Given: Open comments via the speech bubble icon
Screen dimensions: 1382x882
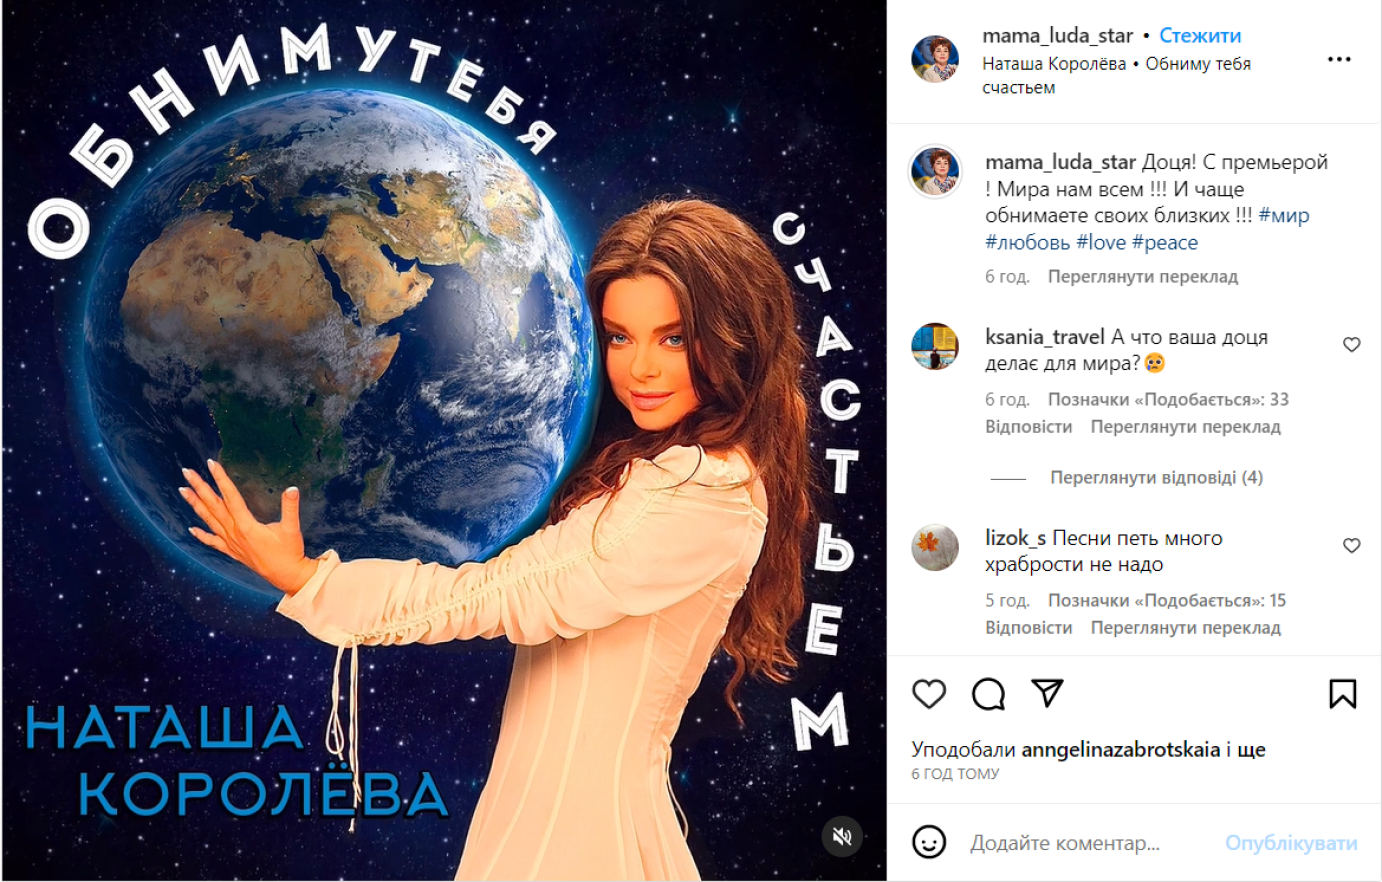Looking at the screenshot, I should click(x=988, y=694).
